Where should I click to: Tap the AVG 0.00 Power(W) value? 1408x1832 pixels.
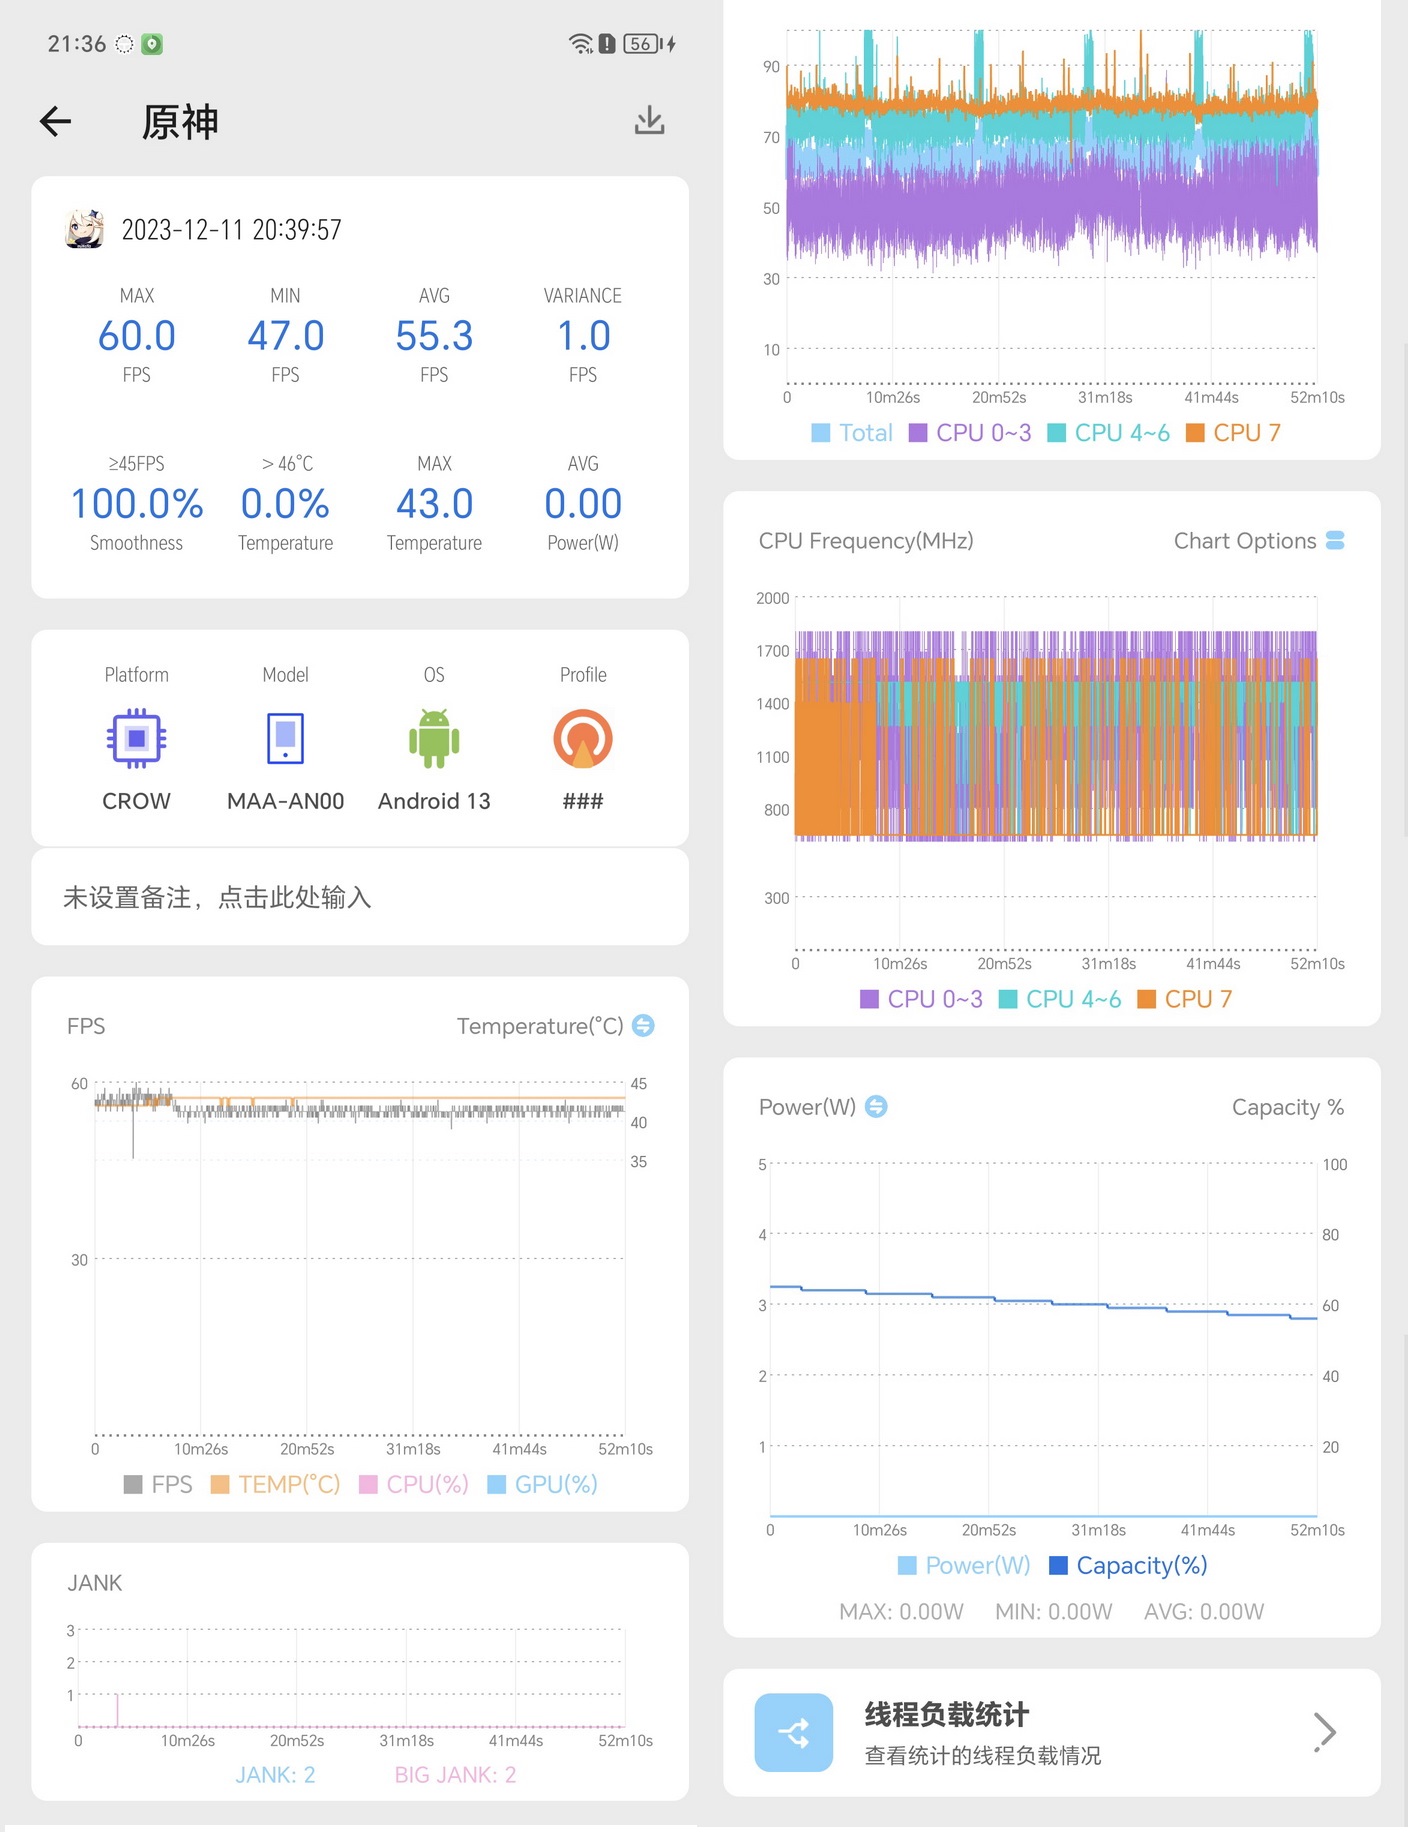583,504
